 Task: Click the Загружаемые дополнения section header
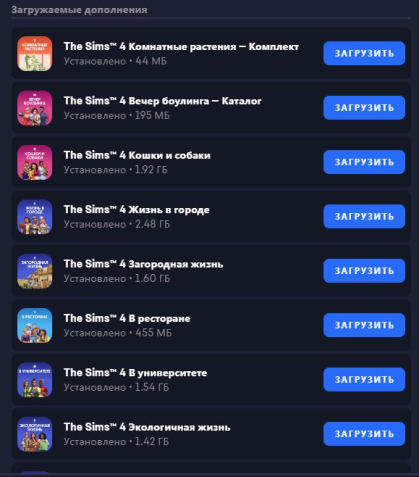click(x=79, y=10)
